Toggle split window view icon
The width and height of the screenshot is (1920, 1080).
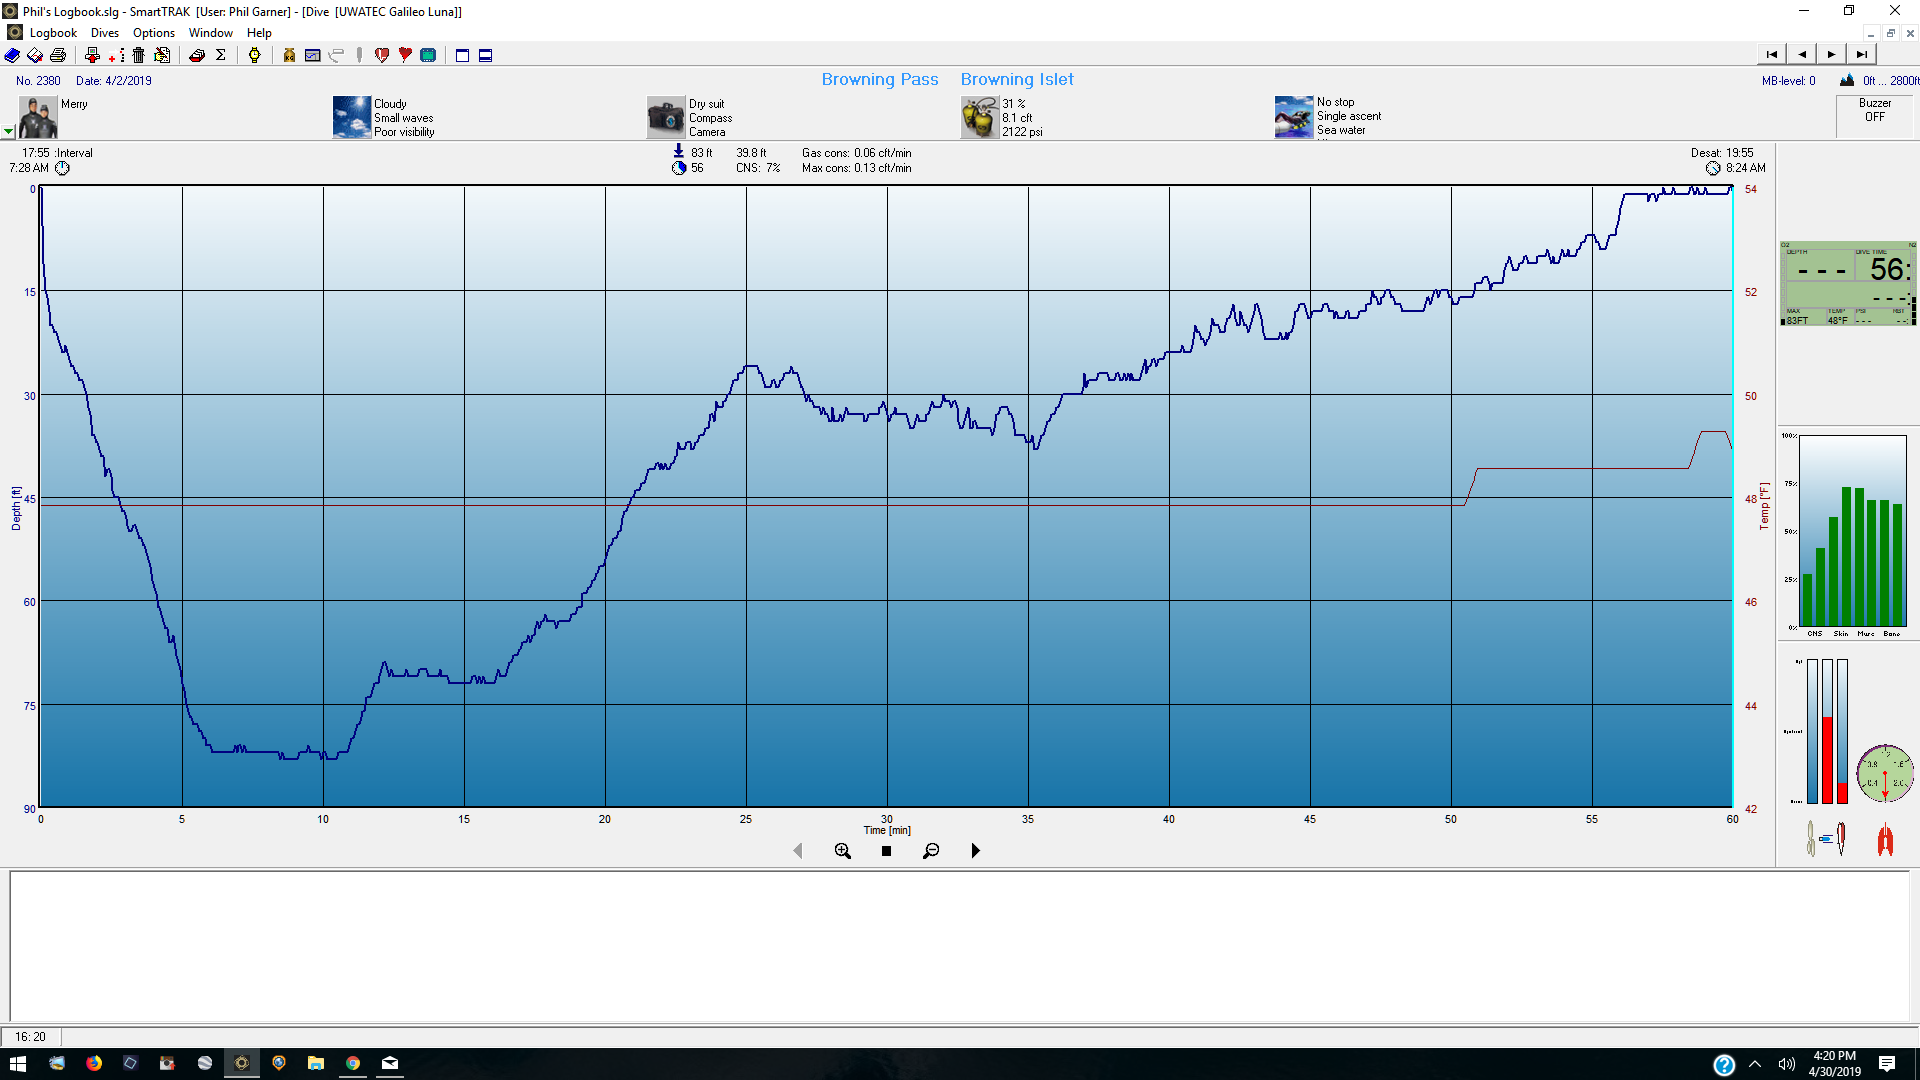485,55
